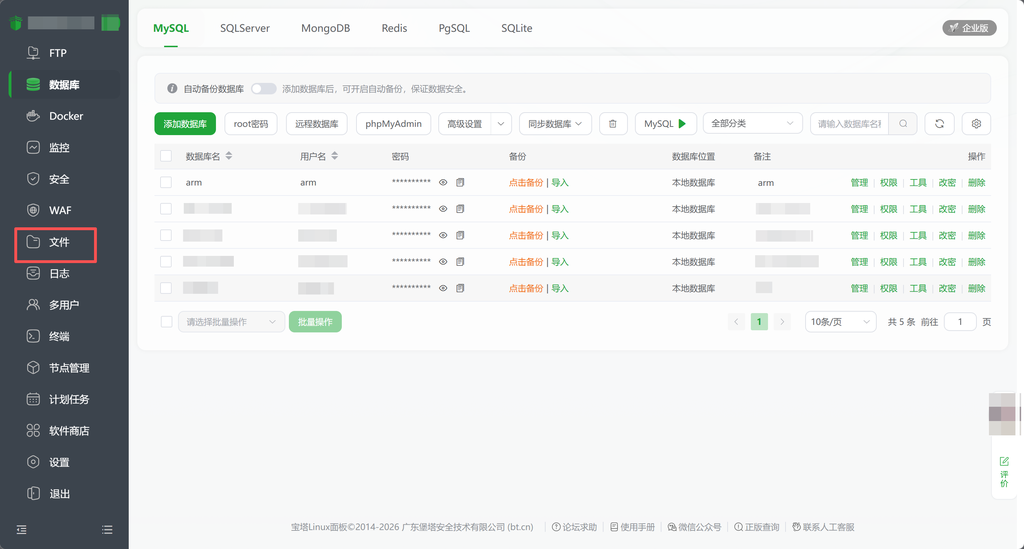Click the root密码 button
Viewport: 1024px width, 549px height.
click(251, 123)
